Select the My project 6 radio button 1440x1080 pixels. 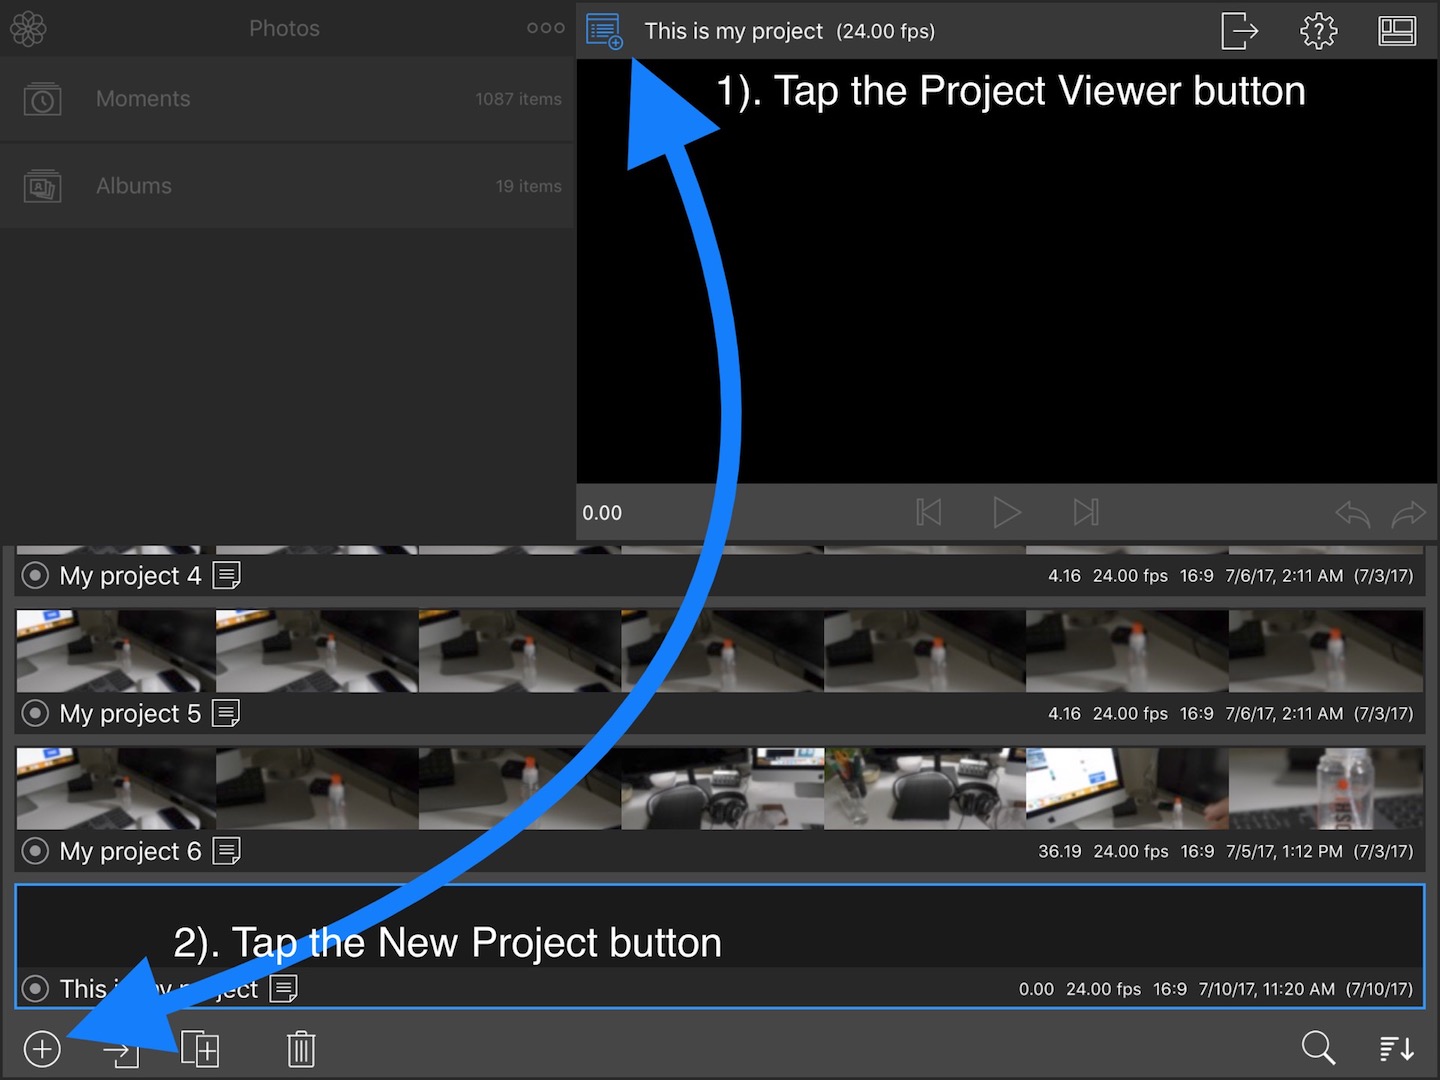[x=35, y=851]
